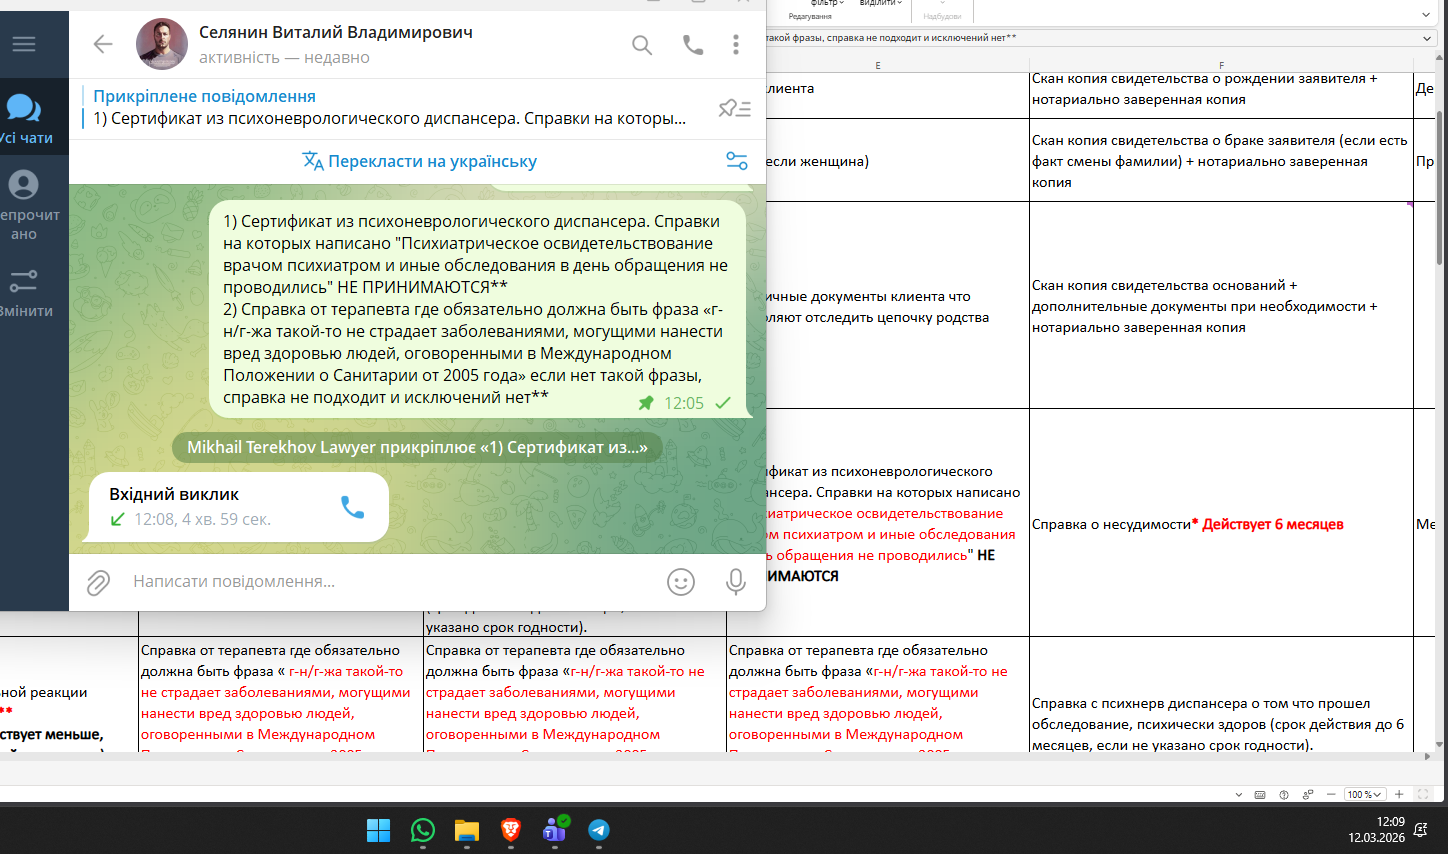Select cell about свидетельства о браке заявителя
This screenshot has width=1448, height=854.
tap(1221, 160)
